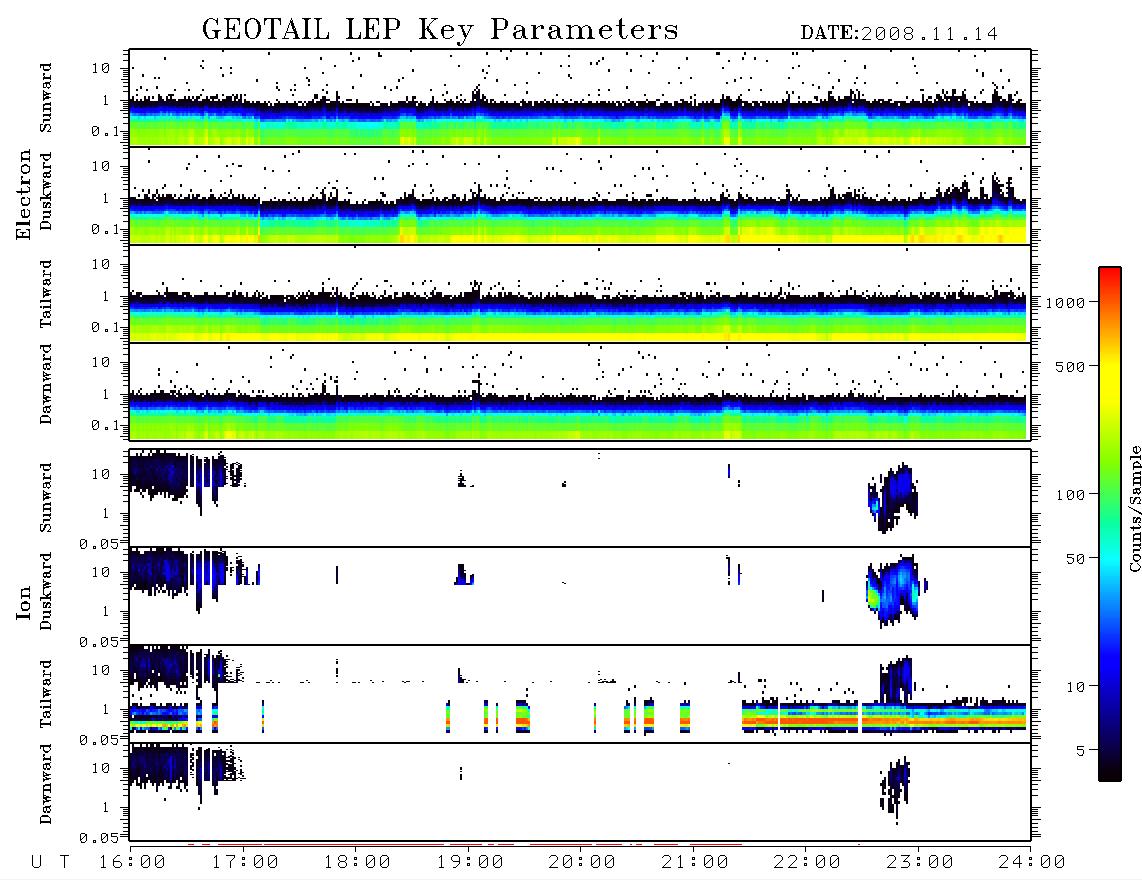Click the 16:00 time axis label
The height and width of the screenshot is (880, 1142).
[x=133, y=863]
